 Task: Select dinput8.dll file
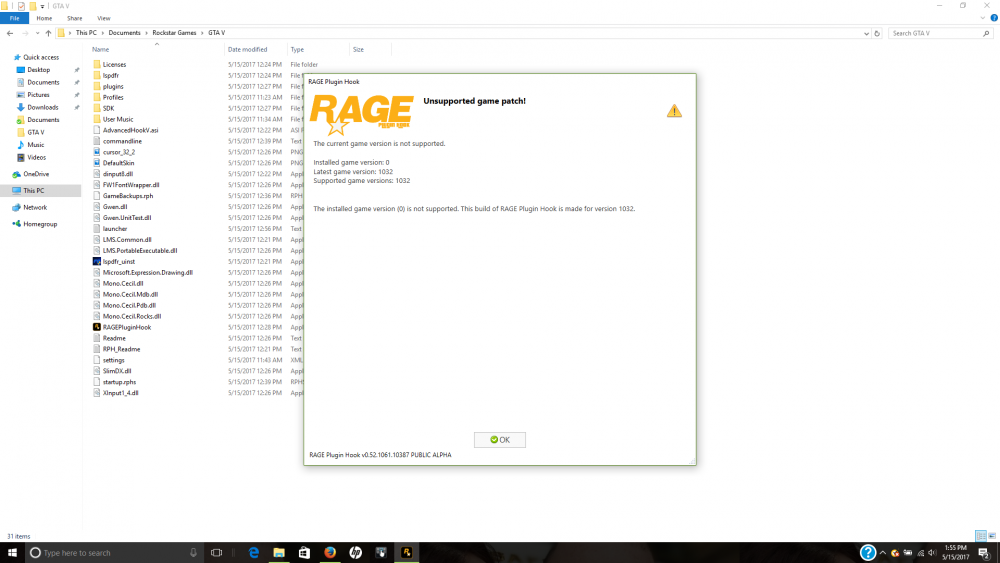tap(117, 174)
